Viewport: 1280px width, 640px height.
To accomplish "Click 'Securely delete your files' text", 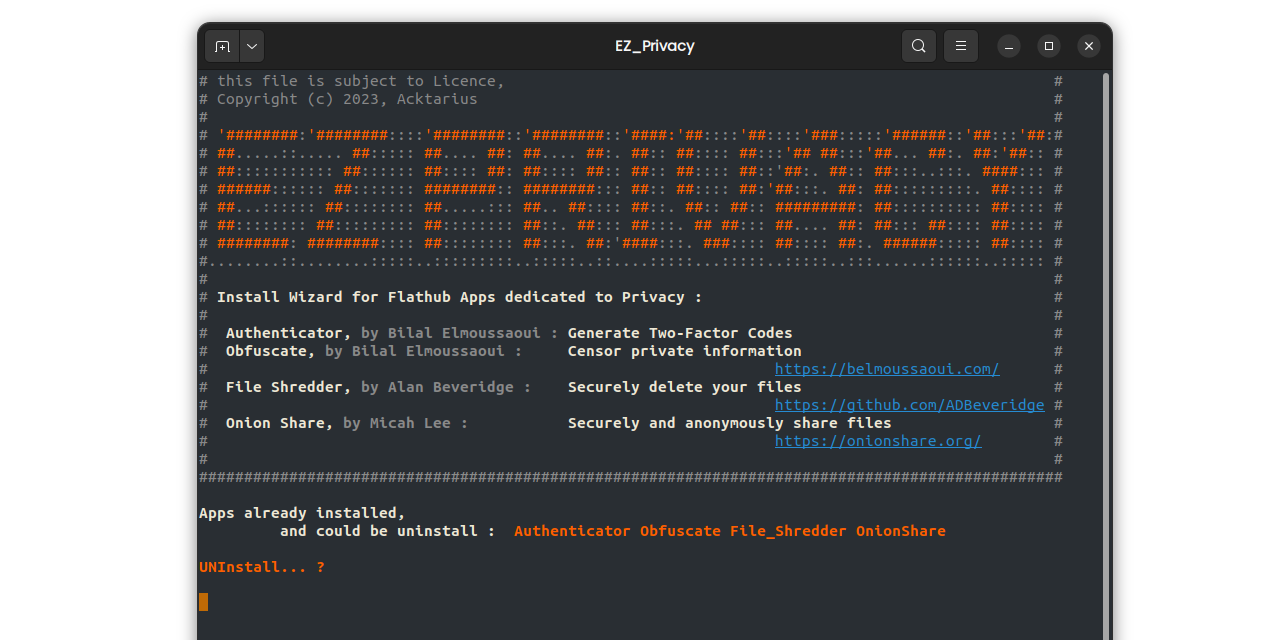I will pyautogui.click(x=684, y=387).
